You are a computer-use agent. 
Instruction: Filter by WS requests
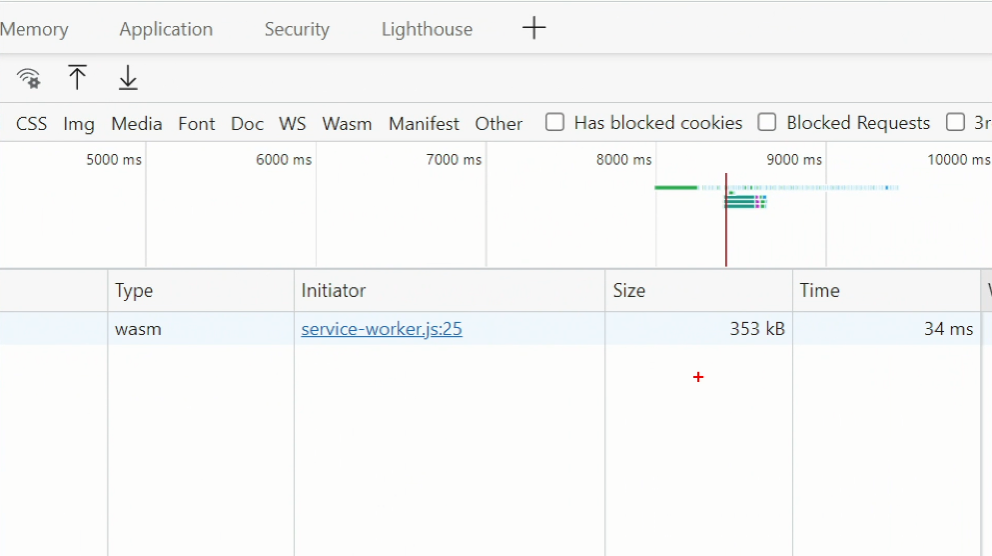point(292,124)
